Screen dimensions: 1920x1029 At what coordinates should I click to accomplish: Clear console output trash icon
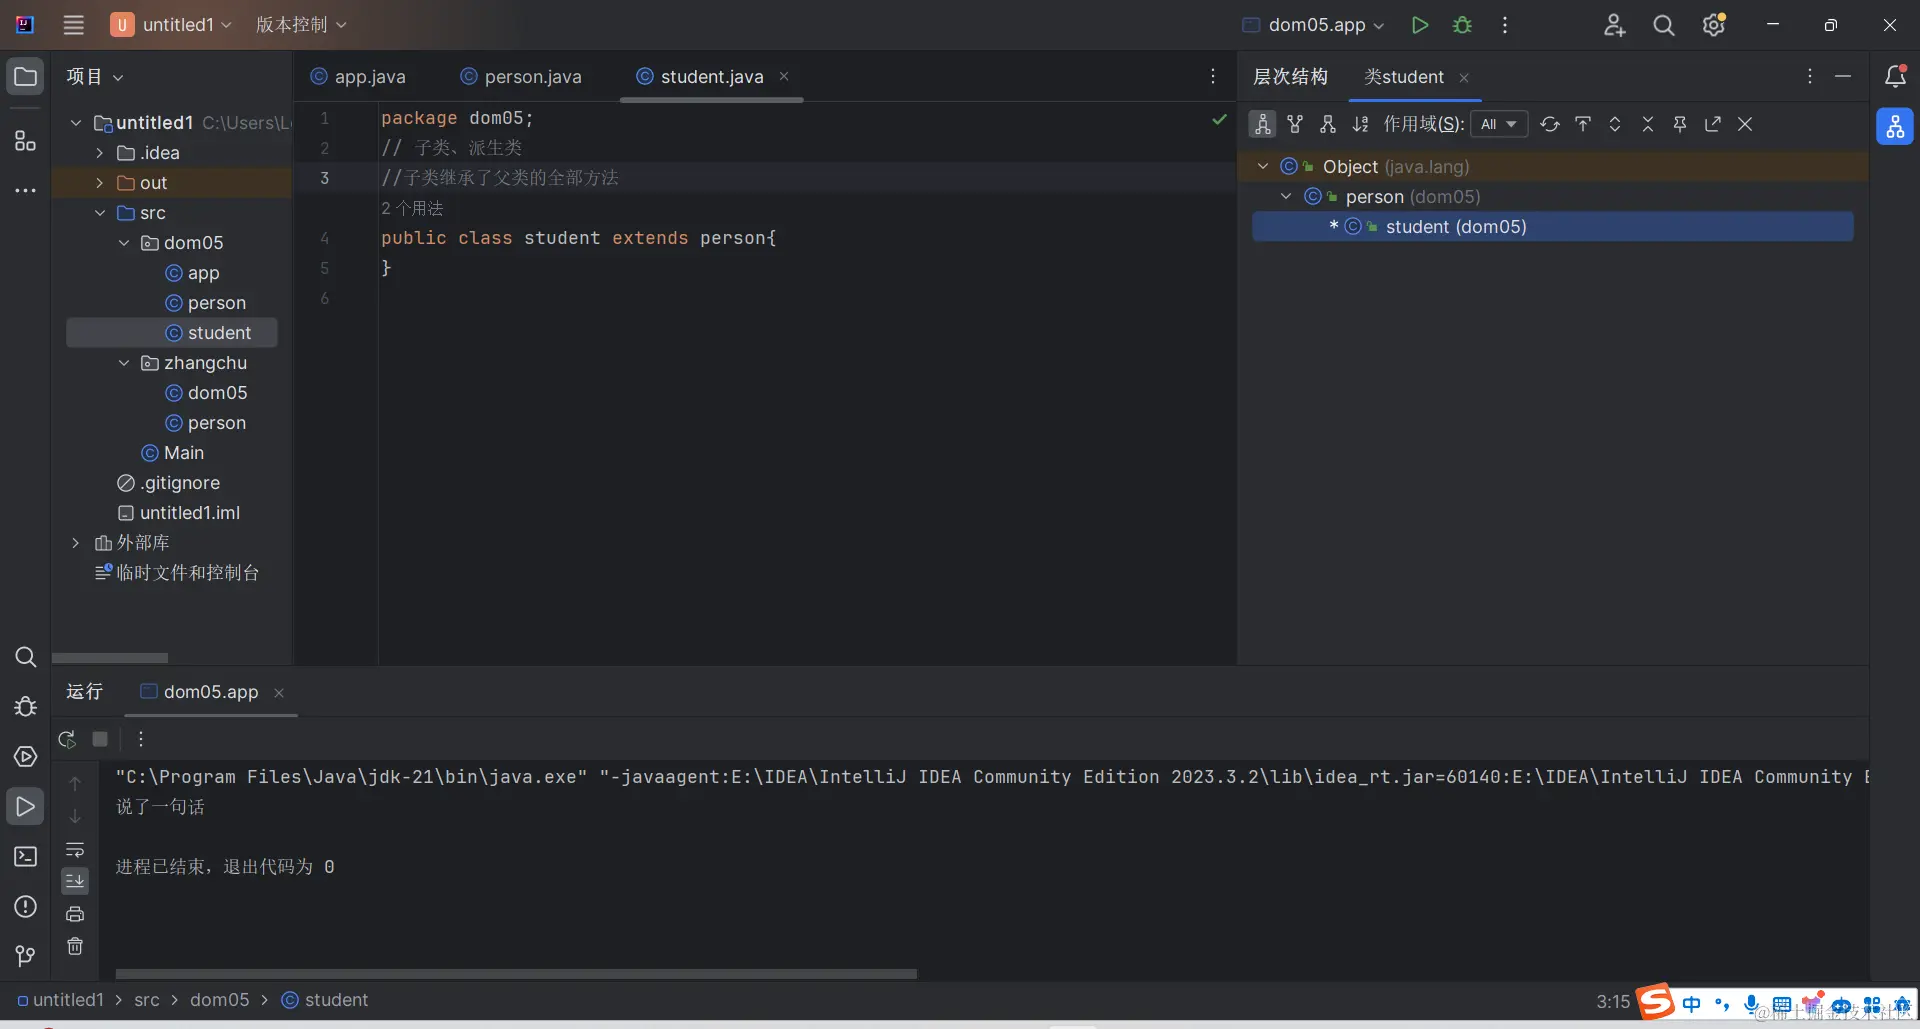click(75, 947)
